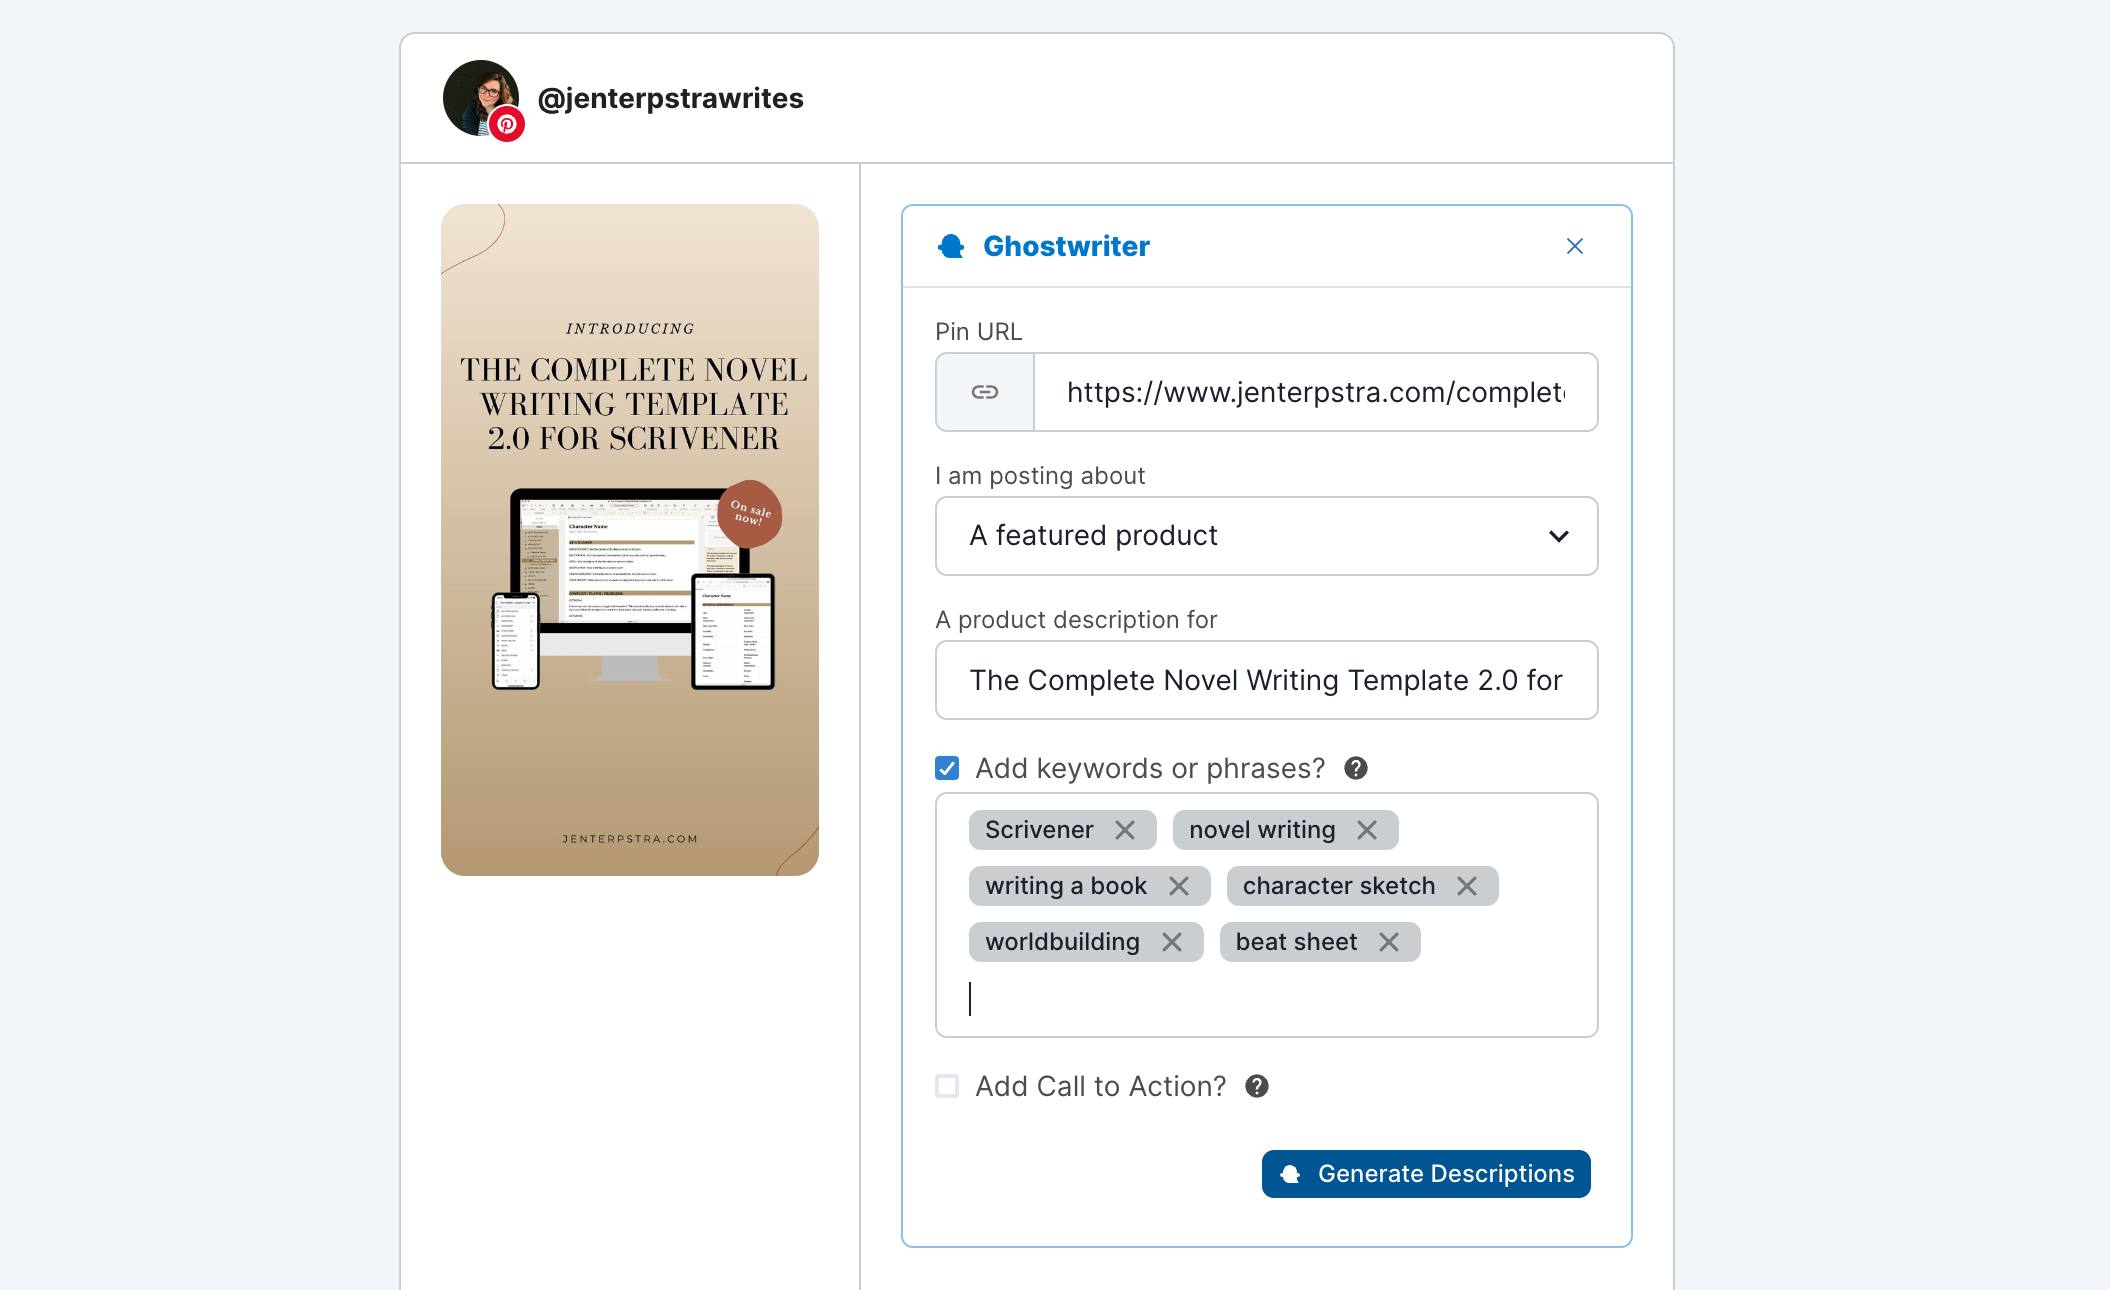Show help for Add keywords or phrases
Viewport: 2110px width, 1290px height.
pyautogui.click(x=1356, y=768)
